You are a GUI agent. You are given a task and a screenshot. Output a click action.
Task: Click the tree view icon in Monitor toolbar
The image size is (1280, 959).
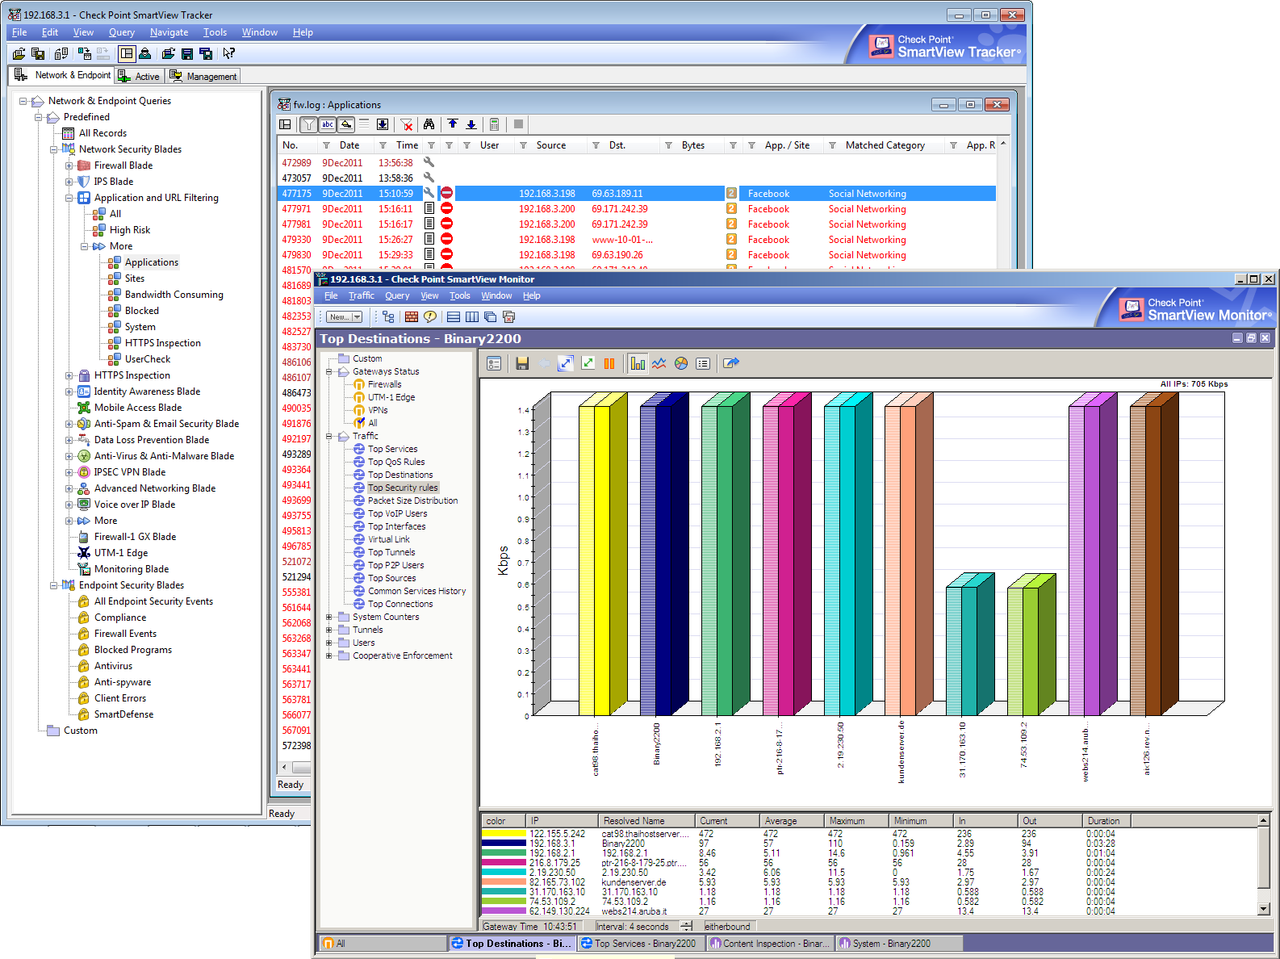tap(388, 317)
